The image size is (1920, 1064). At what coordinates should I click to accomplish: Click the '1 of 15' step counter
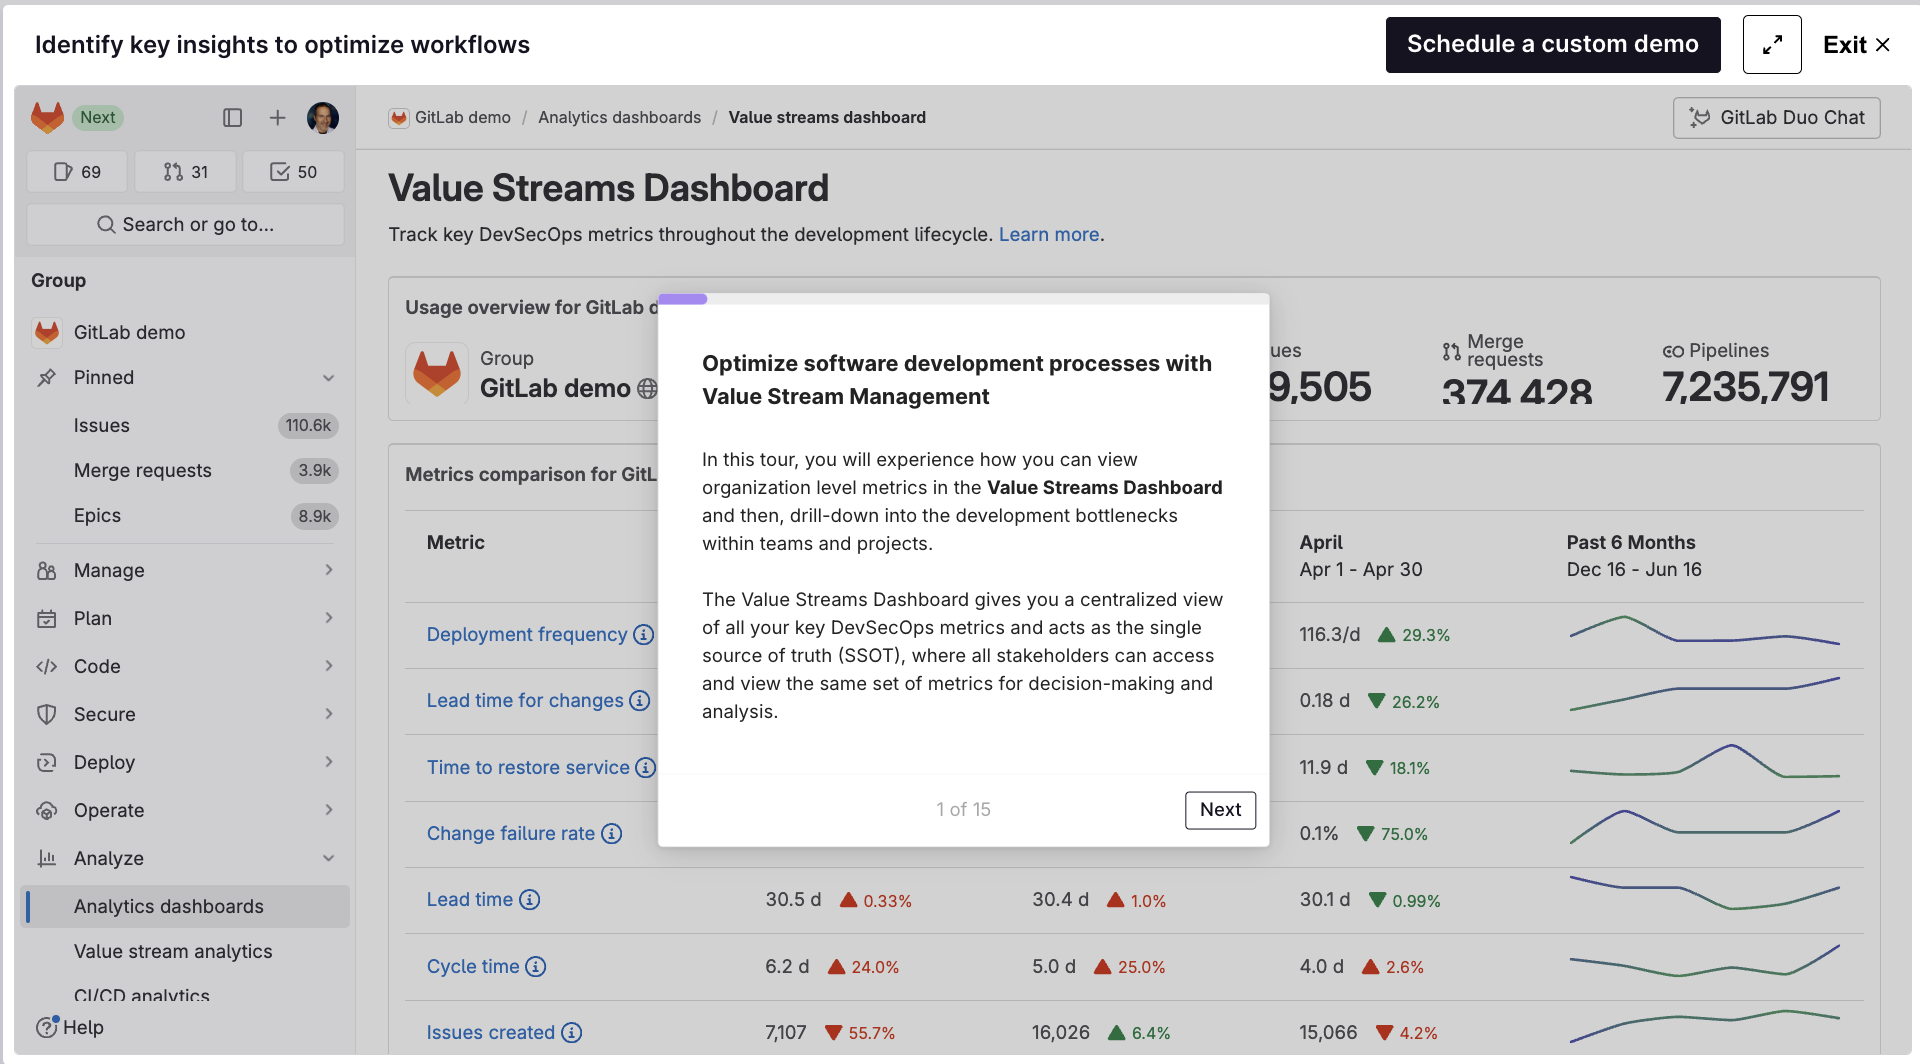963,810
